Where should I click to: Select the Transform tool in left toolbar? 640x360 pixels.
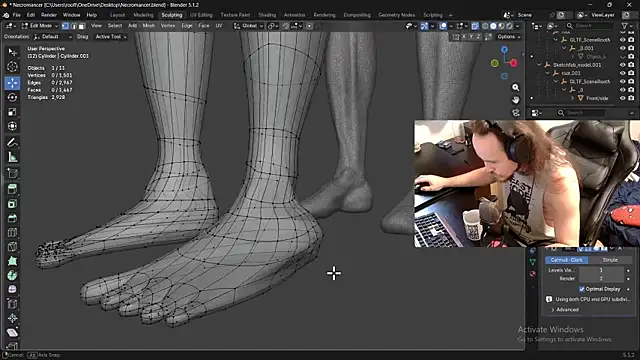pos(12,127)
